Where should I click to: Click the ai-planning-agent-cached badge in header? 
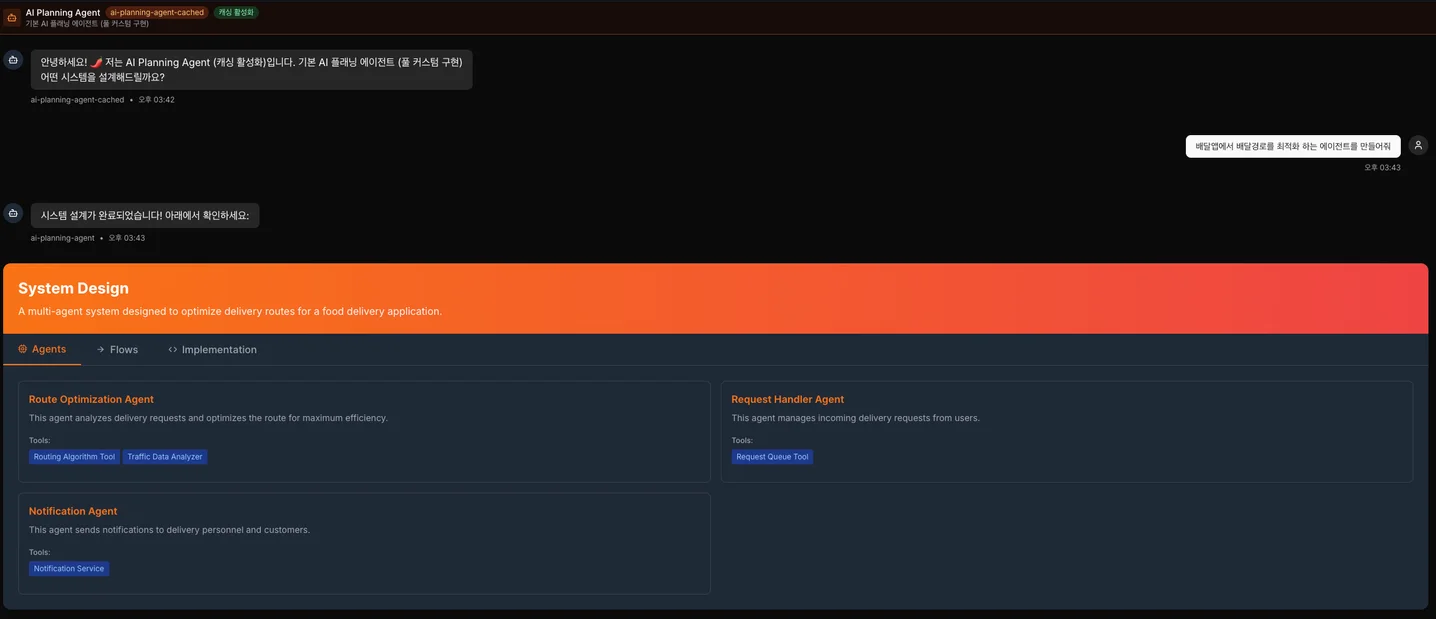(x=157, y=13)
